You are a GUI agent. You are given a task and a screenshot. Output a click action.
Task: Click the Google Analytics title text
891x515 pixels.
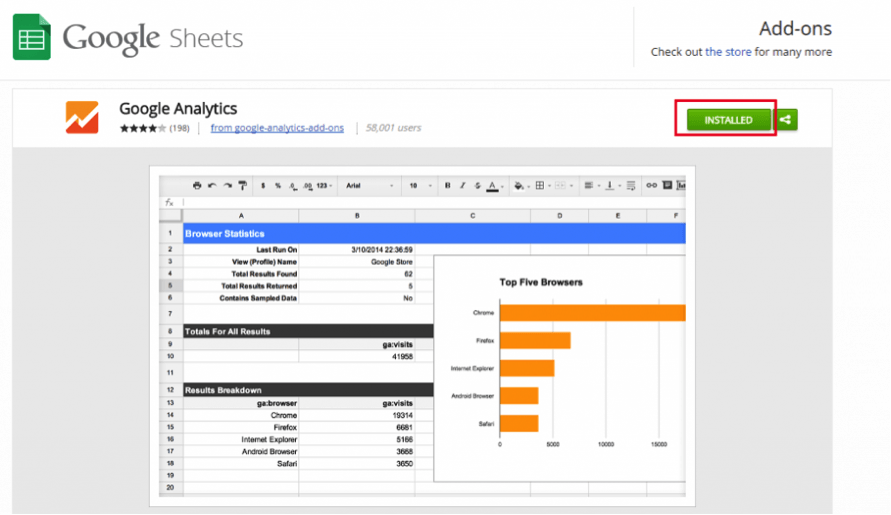[x=178, y=108]
